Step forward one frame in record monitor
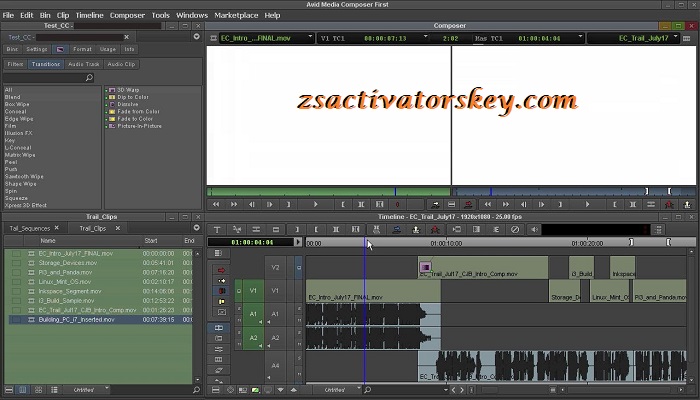The image size is (700, 400). (542, 204)
